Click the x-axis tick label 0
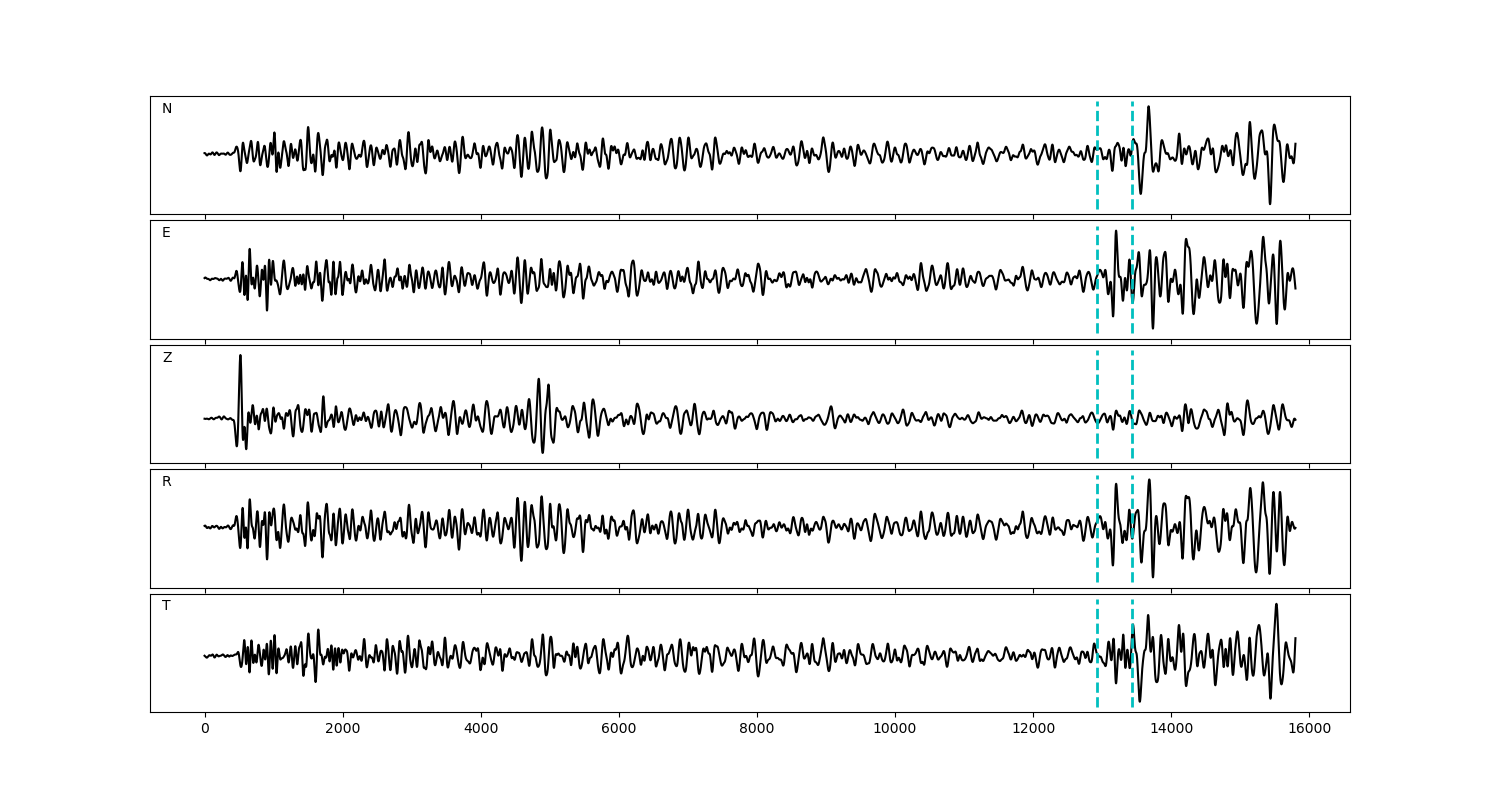1500x800 pixels. (205, 730)
